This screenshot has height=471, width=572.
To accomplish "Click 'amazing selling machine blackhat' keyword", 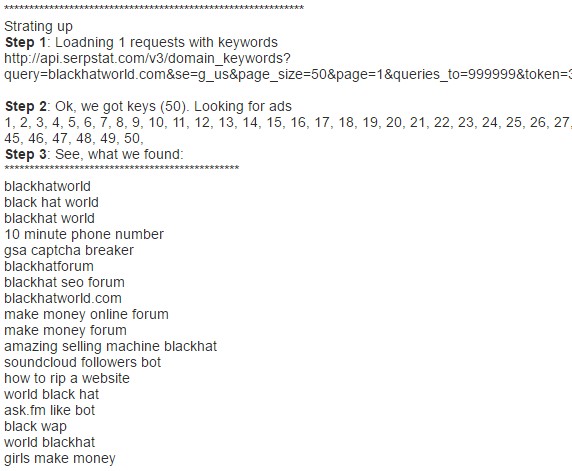I will click(111, 346).
